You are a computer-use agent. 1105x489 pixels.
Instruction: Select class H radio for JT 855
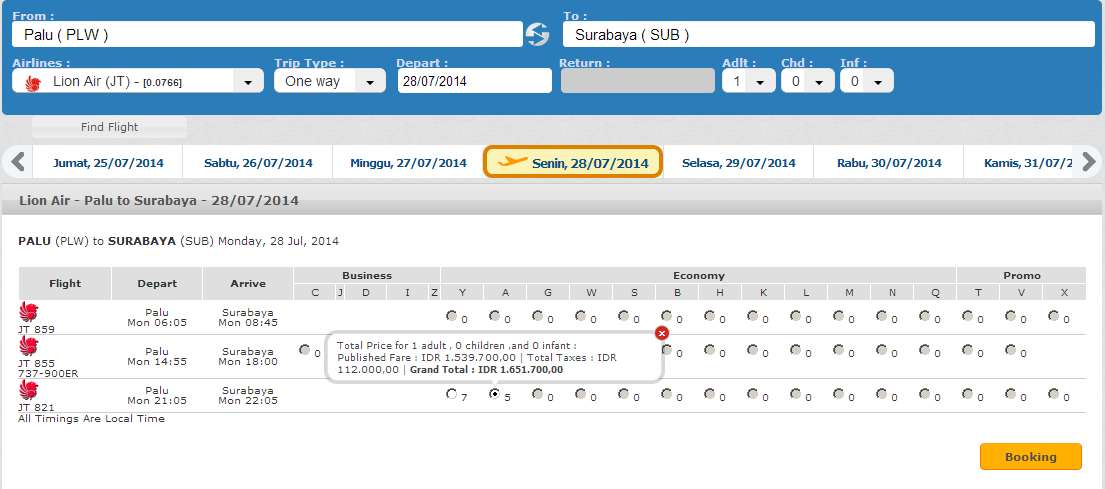(x=710, y=349)
